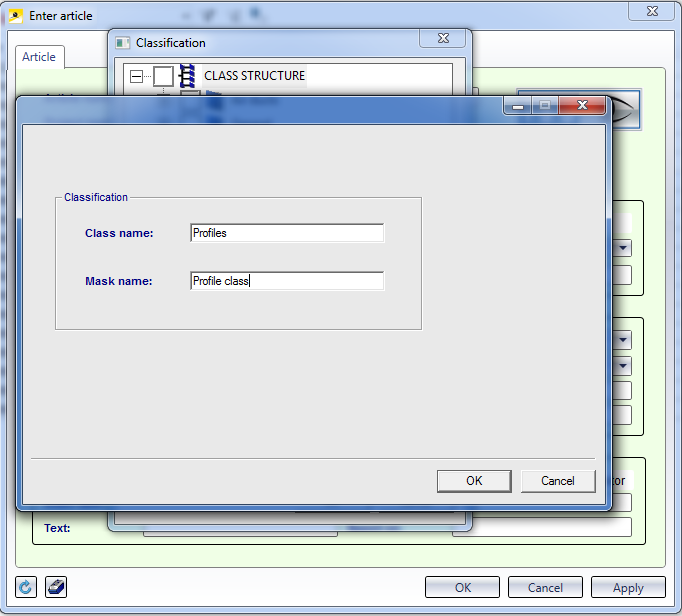This screenshot has height=616, width=682.
Task: Toggle the CLASS STRUCTURE checkbox
Action: (x=163, y=76)
